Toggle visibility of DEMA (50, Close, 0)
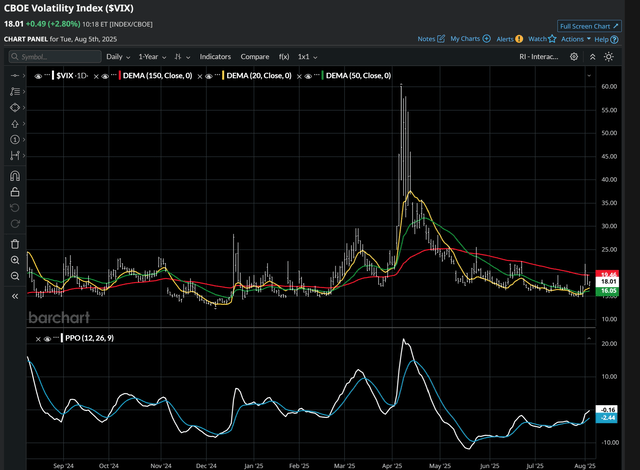 tap(308, 76)
